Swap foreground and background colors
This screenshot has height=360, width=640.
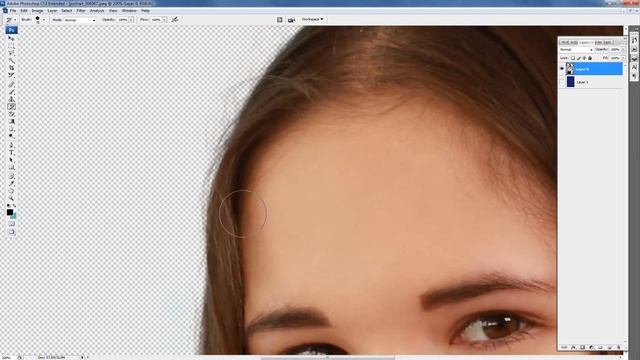tap(14, 206)
